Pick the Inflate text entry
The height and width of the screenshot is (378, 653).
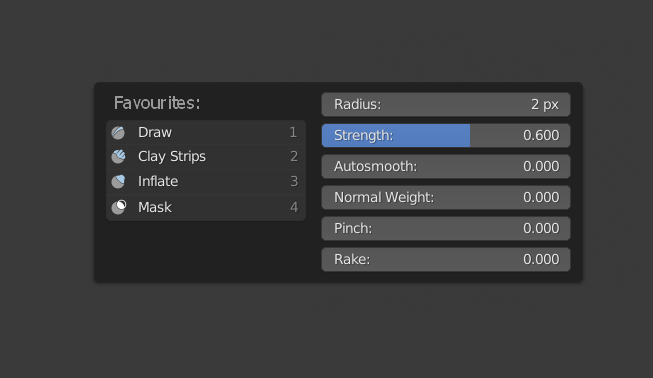point(158,182)
